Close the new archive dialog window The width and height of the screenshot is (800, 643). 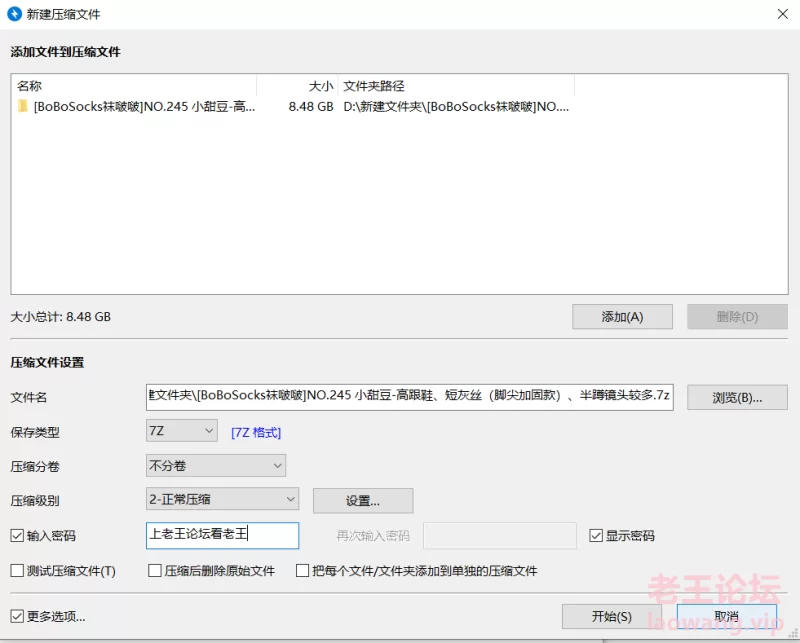pos(781,14)
